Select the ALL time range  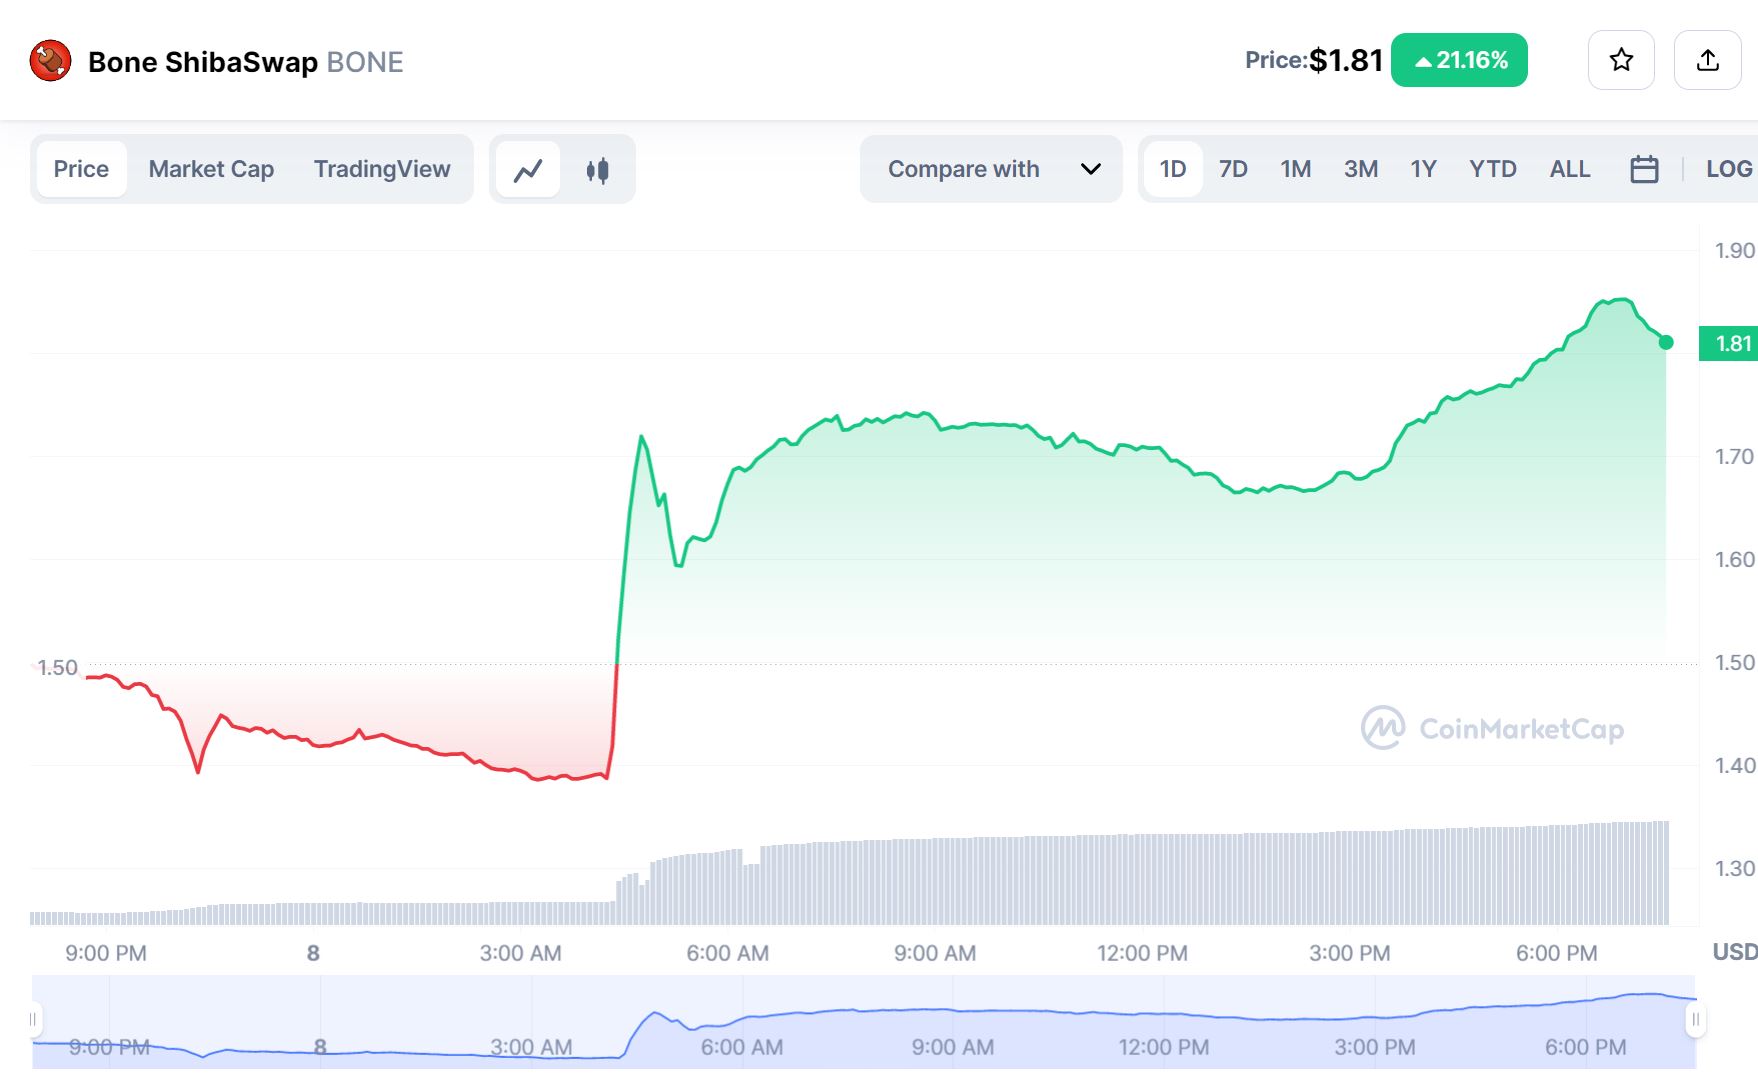coord(1570,169)
